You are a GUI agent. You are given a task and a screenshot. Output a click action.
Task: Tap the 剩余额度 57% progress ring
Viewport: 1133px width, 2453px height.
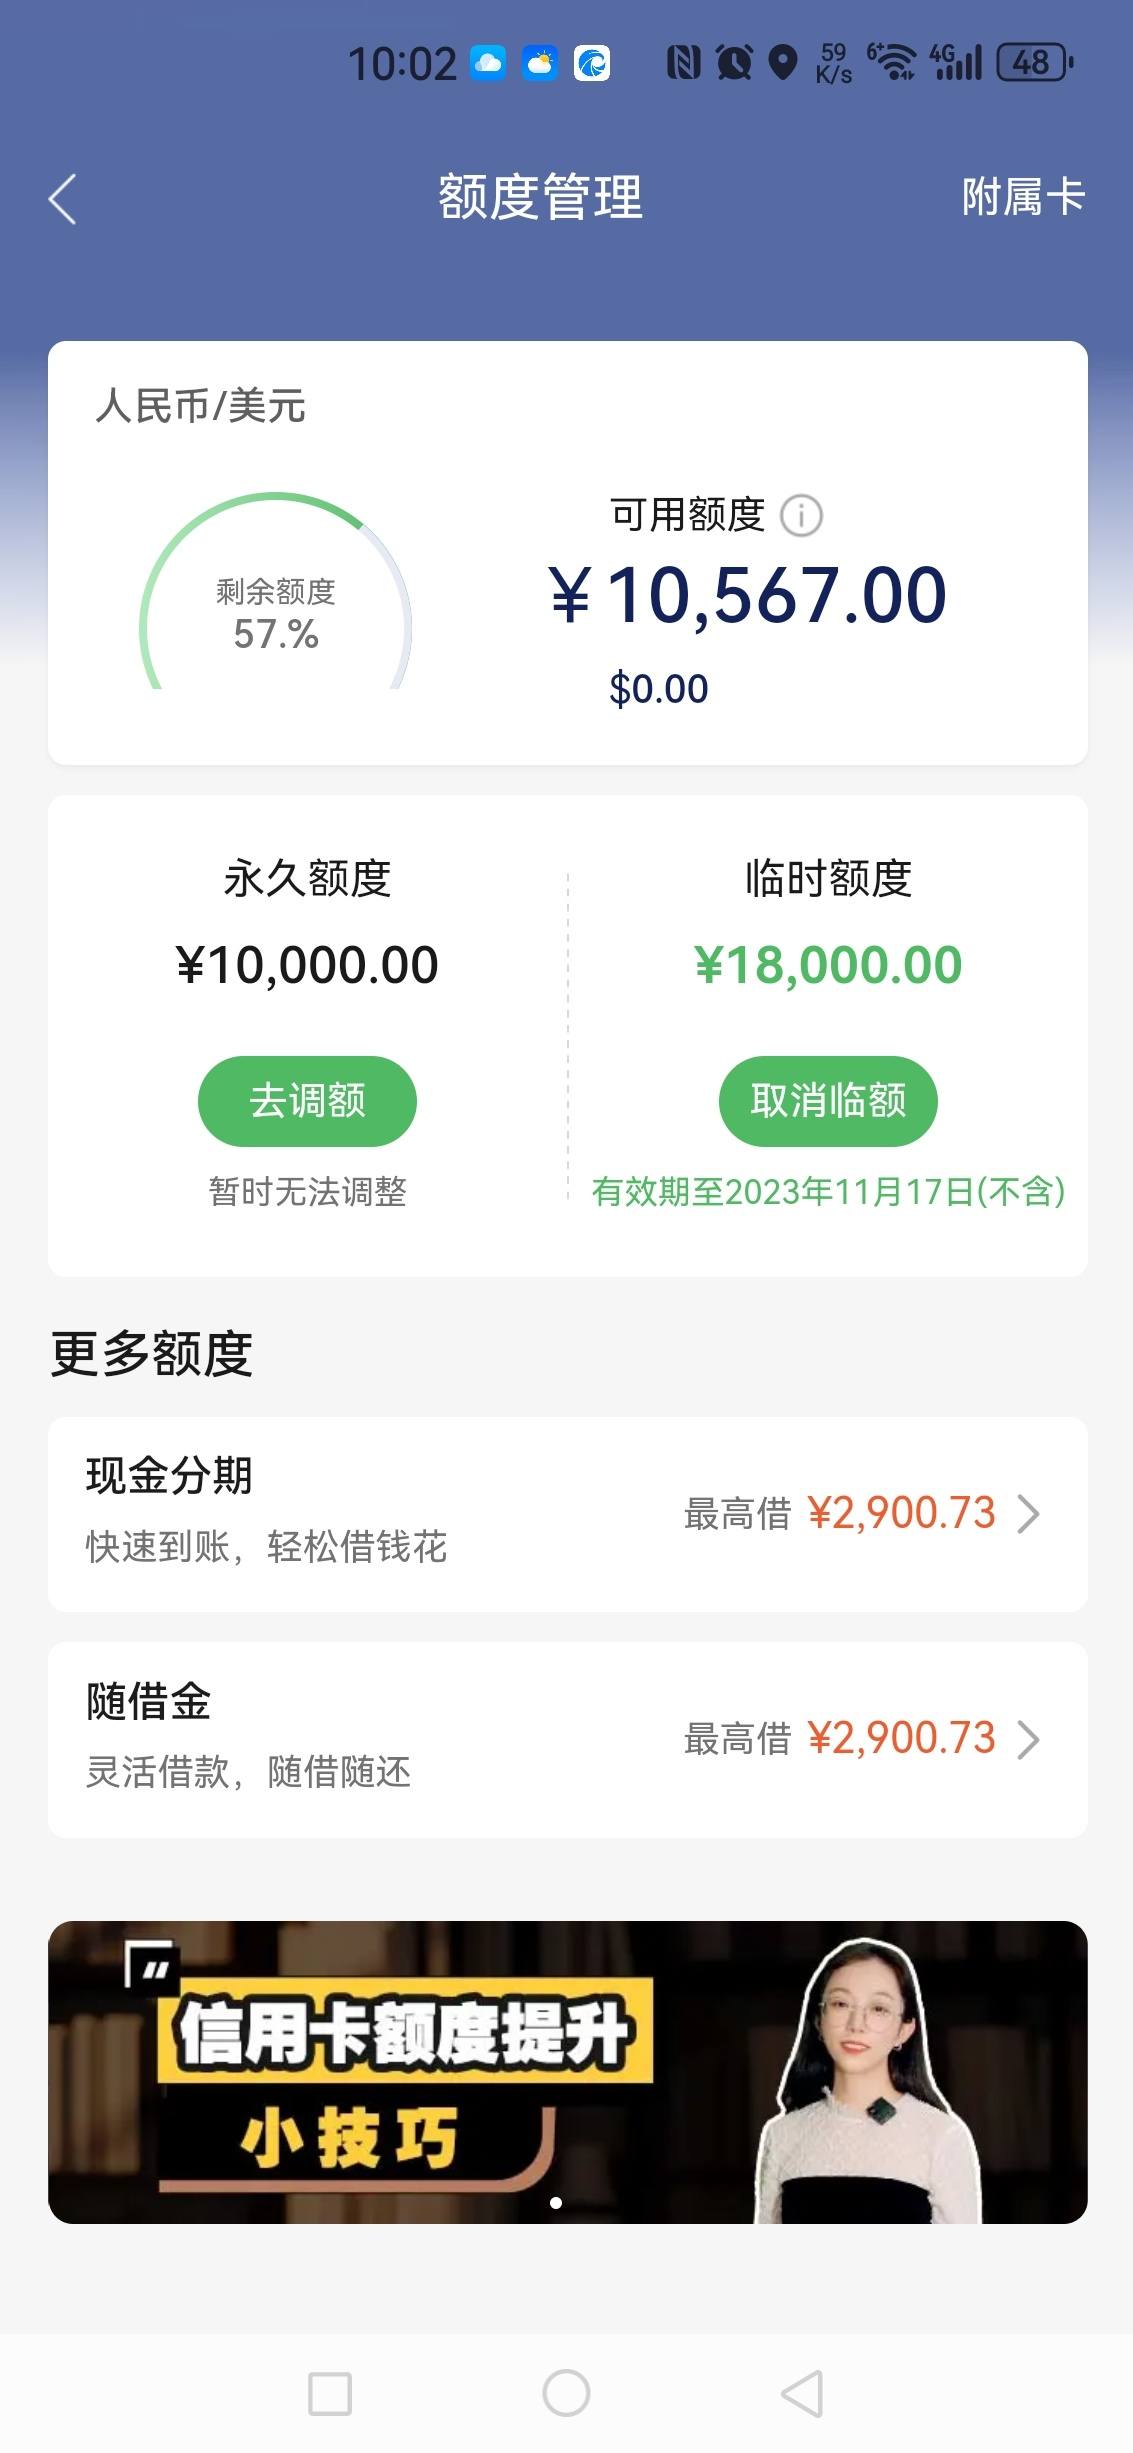point(276,591)
